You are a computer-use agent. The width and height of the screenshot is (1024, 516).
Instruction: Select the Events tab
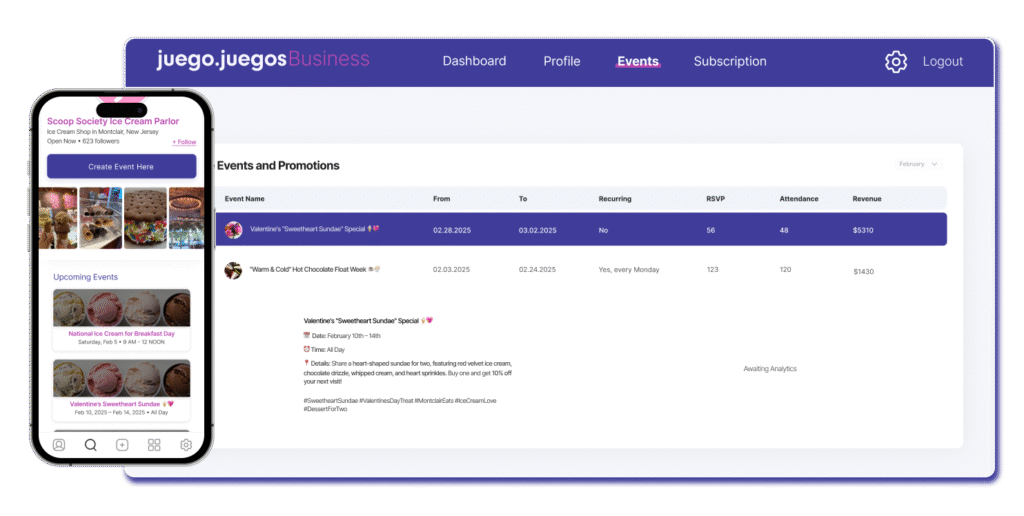(637, 61)
